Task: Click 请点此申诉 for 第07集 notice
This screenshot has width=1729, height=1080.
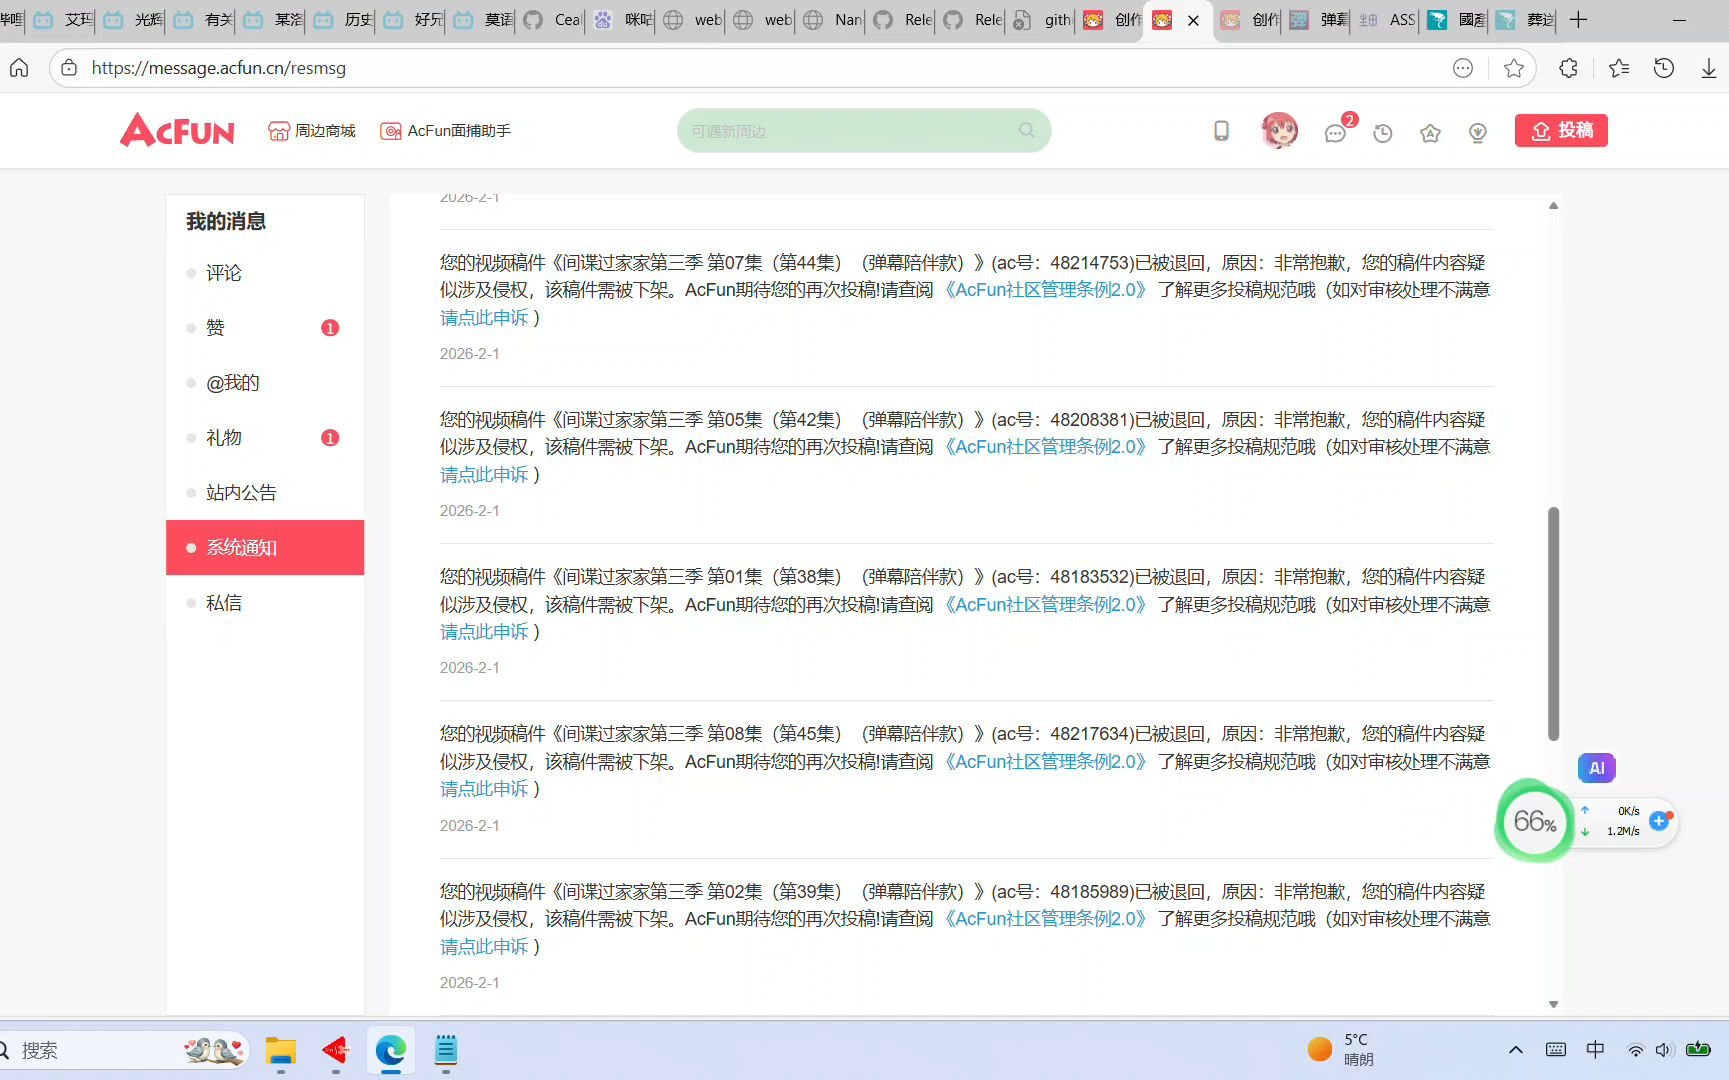Action: (484, 318)
